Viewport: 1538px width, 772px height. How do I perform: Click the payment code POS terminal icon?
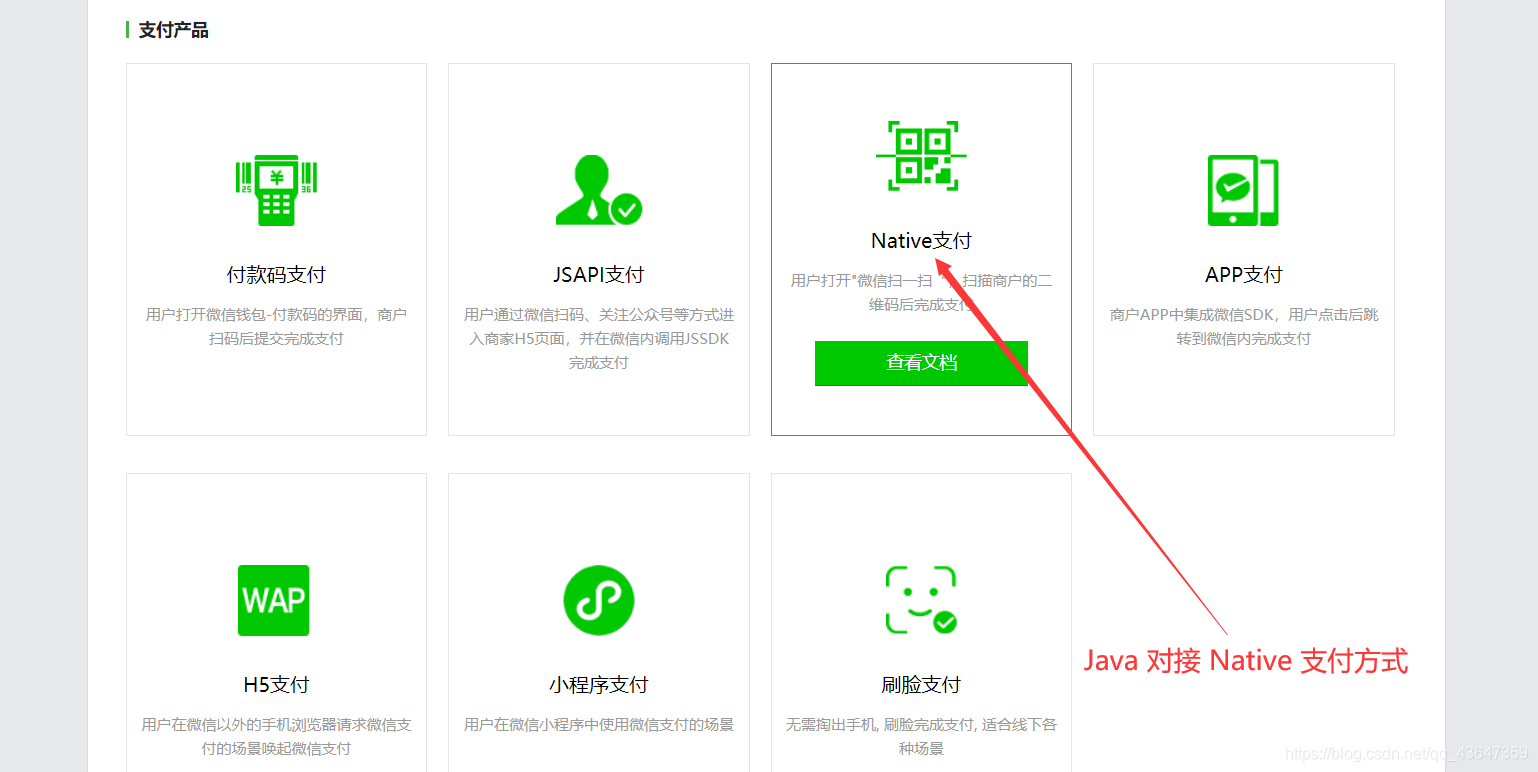click(276, 190)
